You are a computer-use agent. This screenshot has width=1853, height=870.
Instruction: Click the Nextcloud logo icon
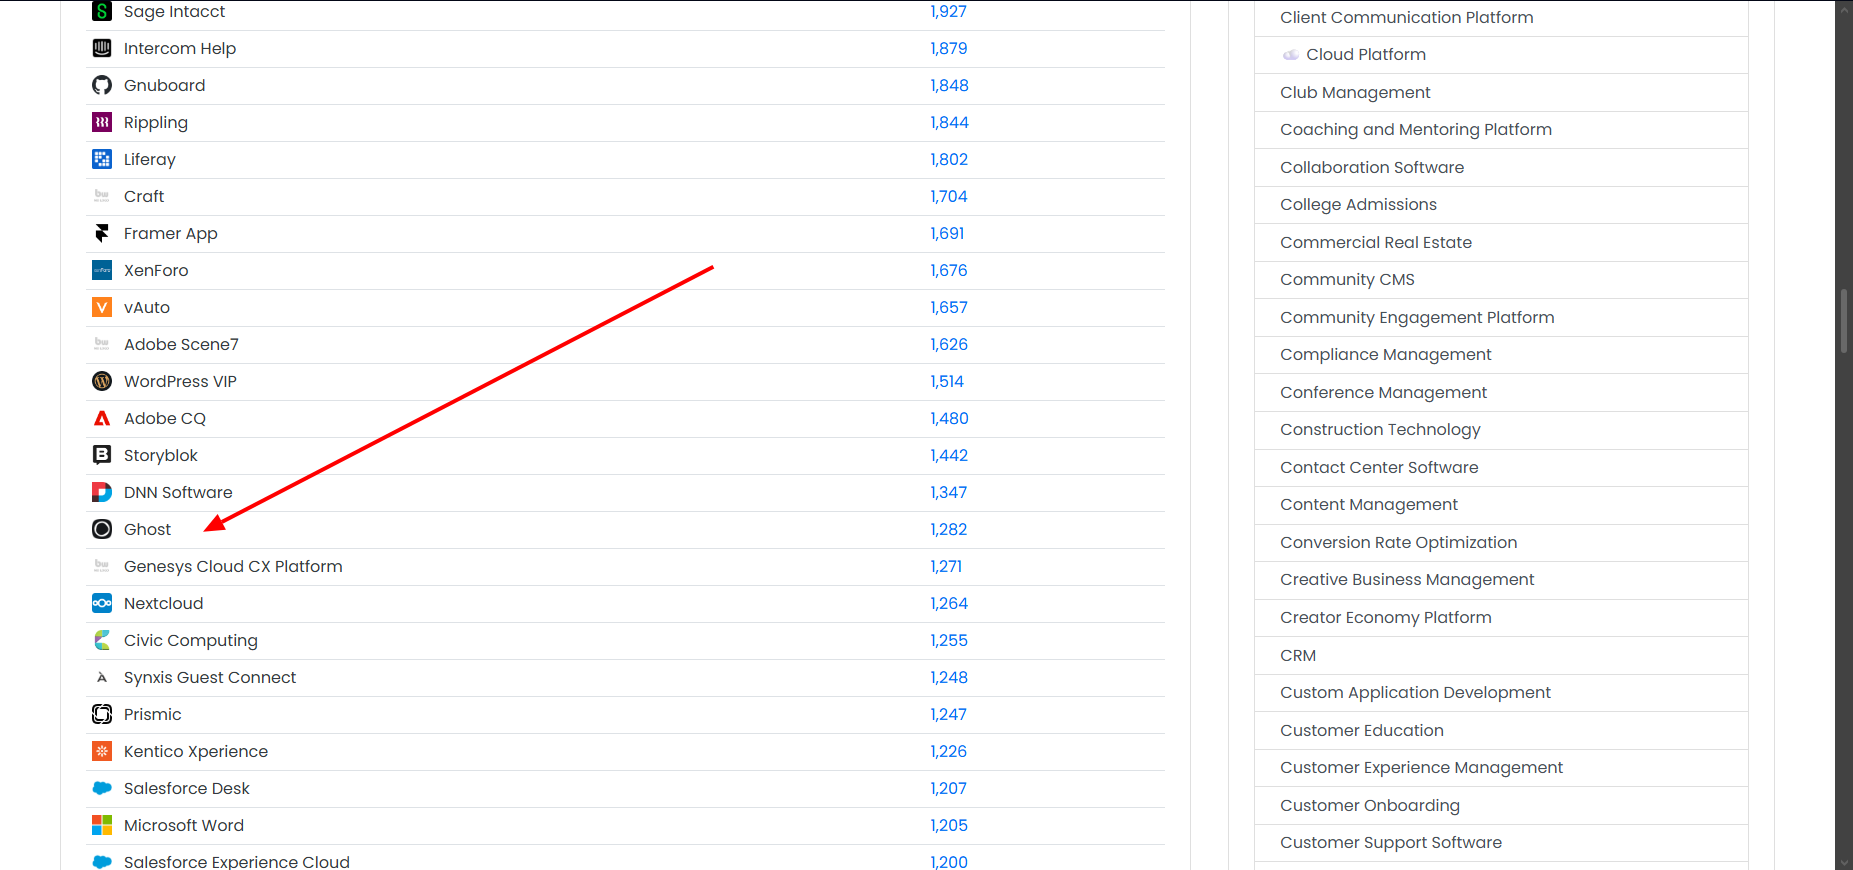(102, 603)
